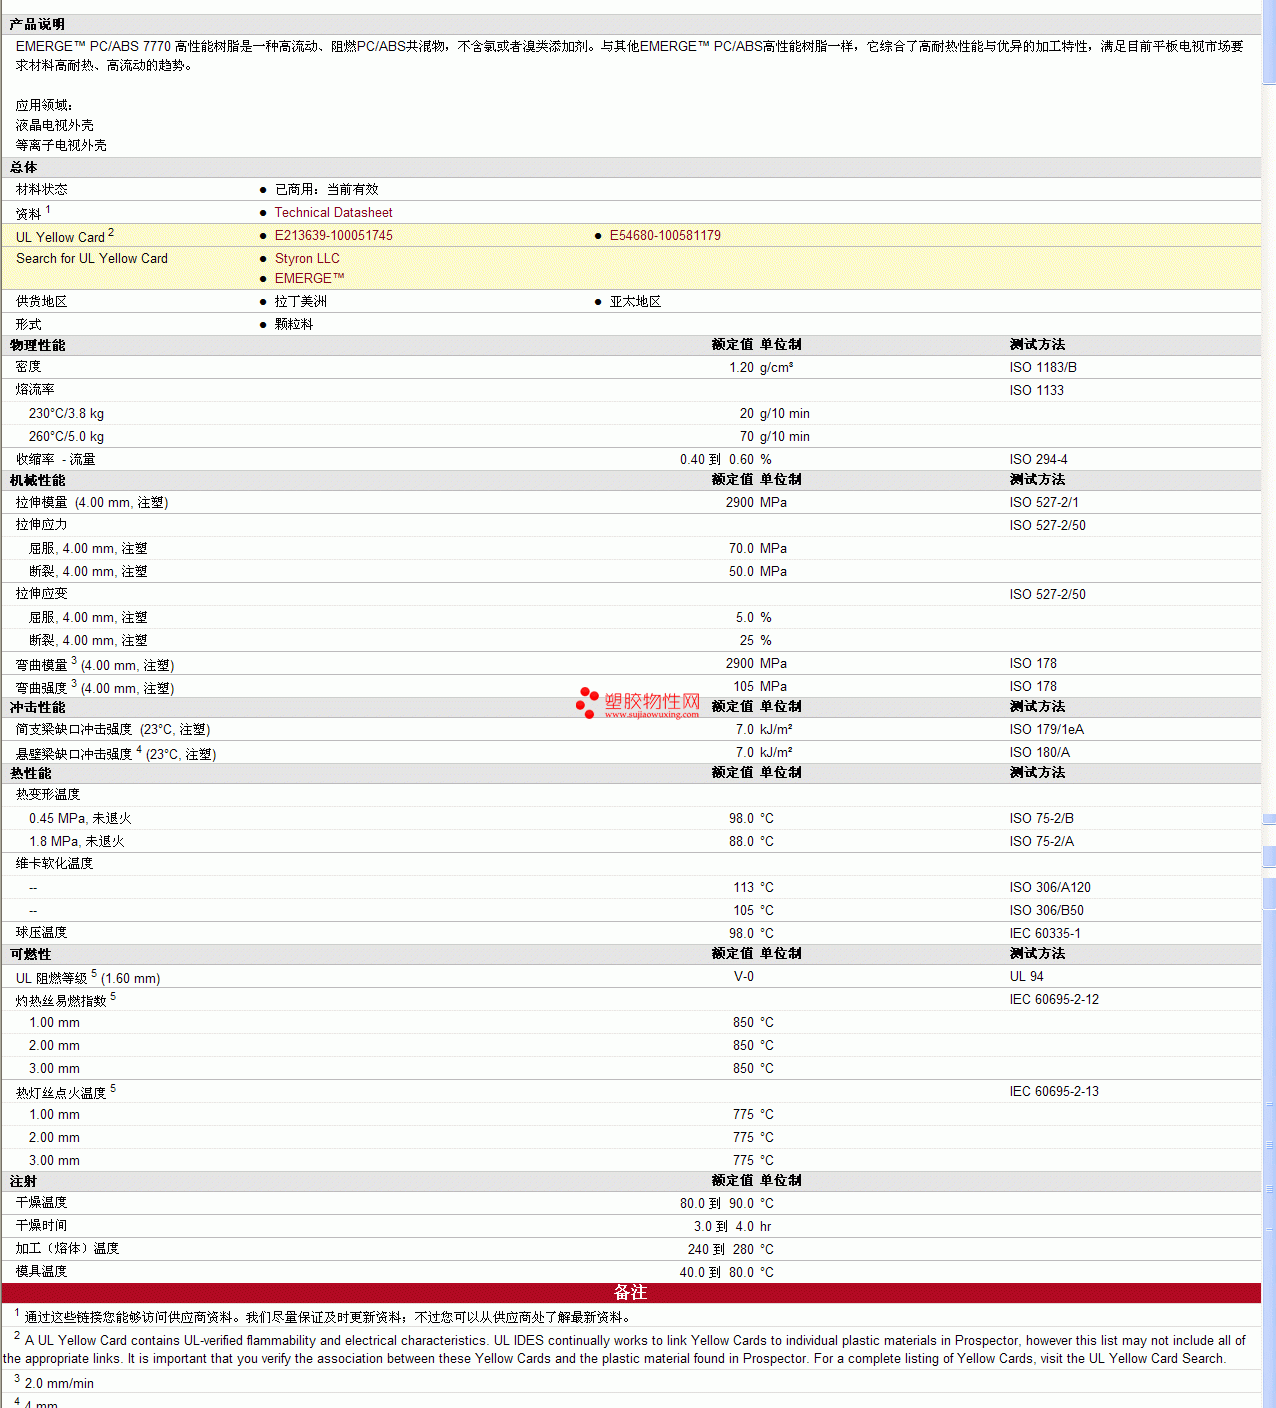Select the 拉丁美洲 availability entry
1276x1408 pixels.
[301, 301]
